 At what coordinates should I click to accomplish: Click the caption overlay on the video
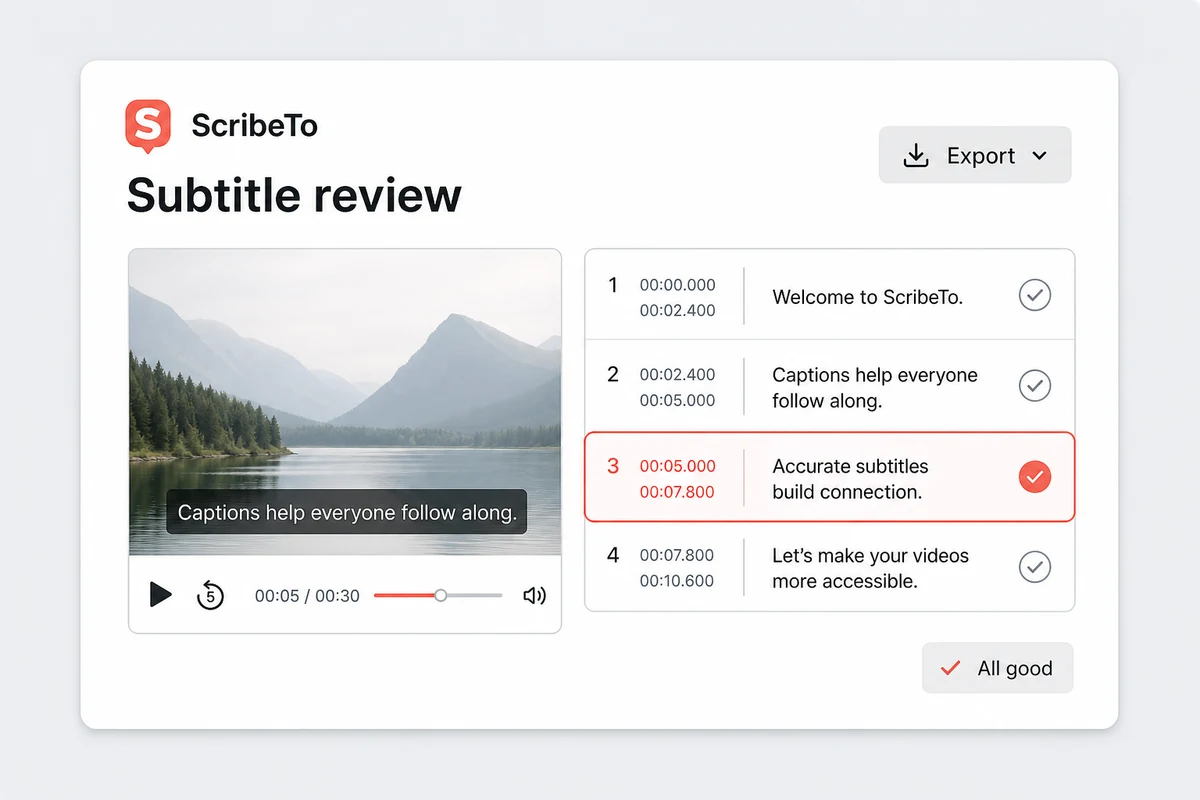click(346, 513)
